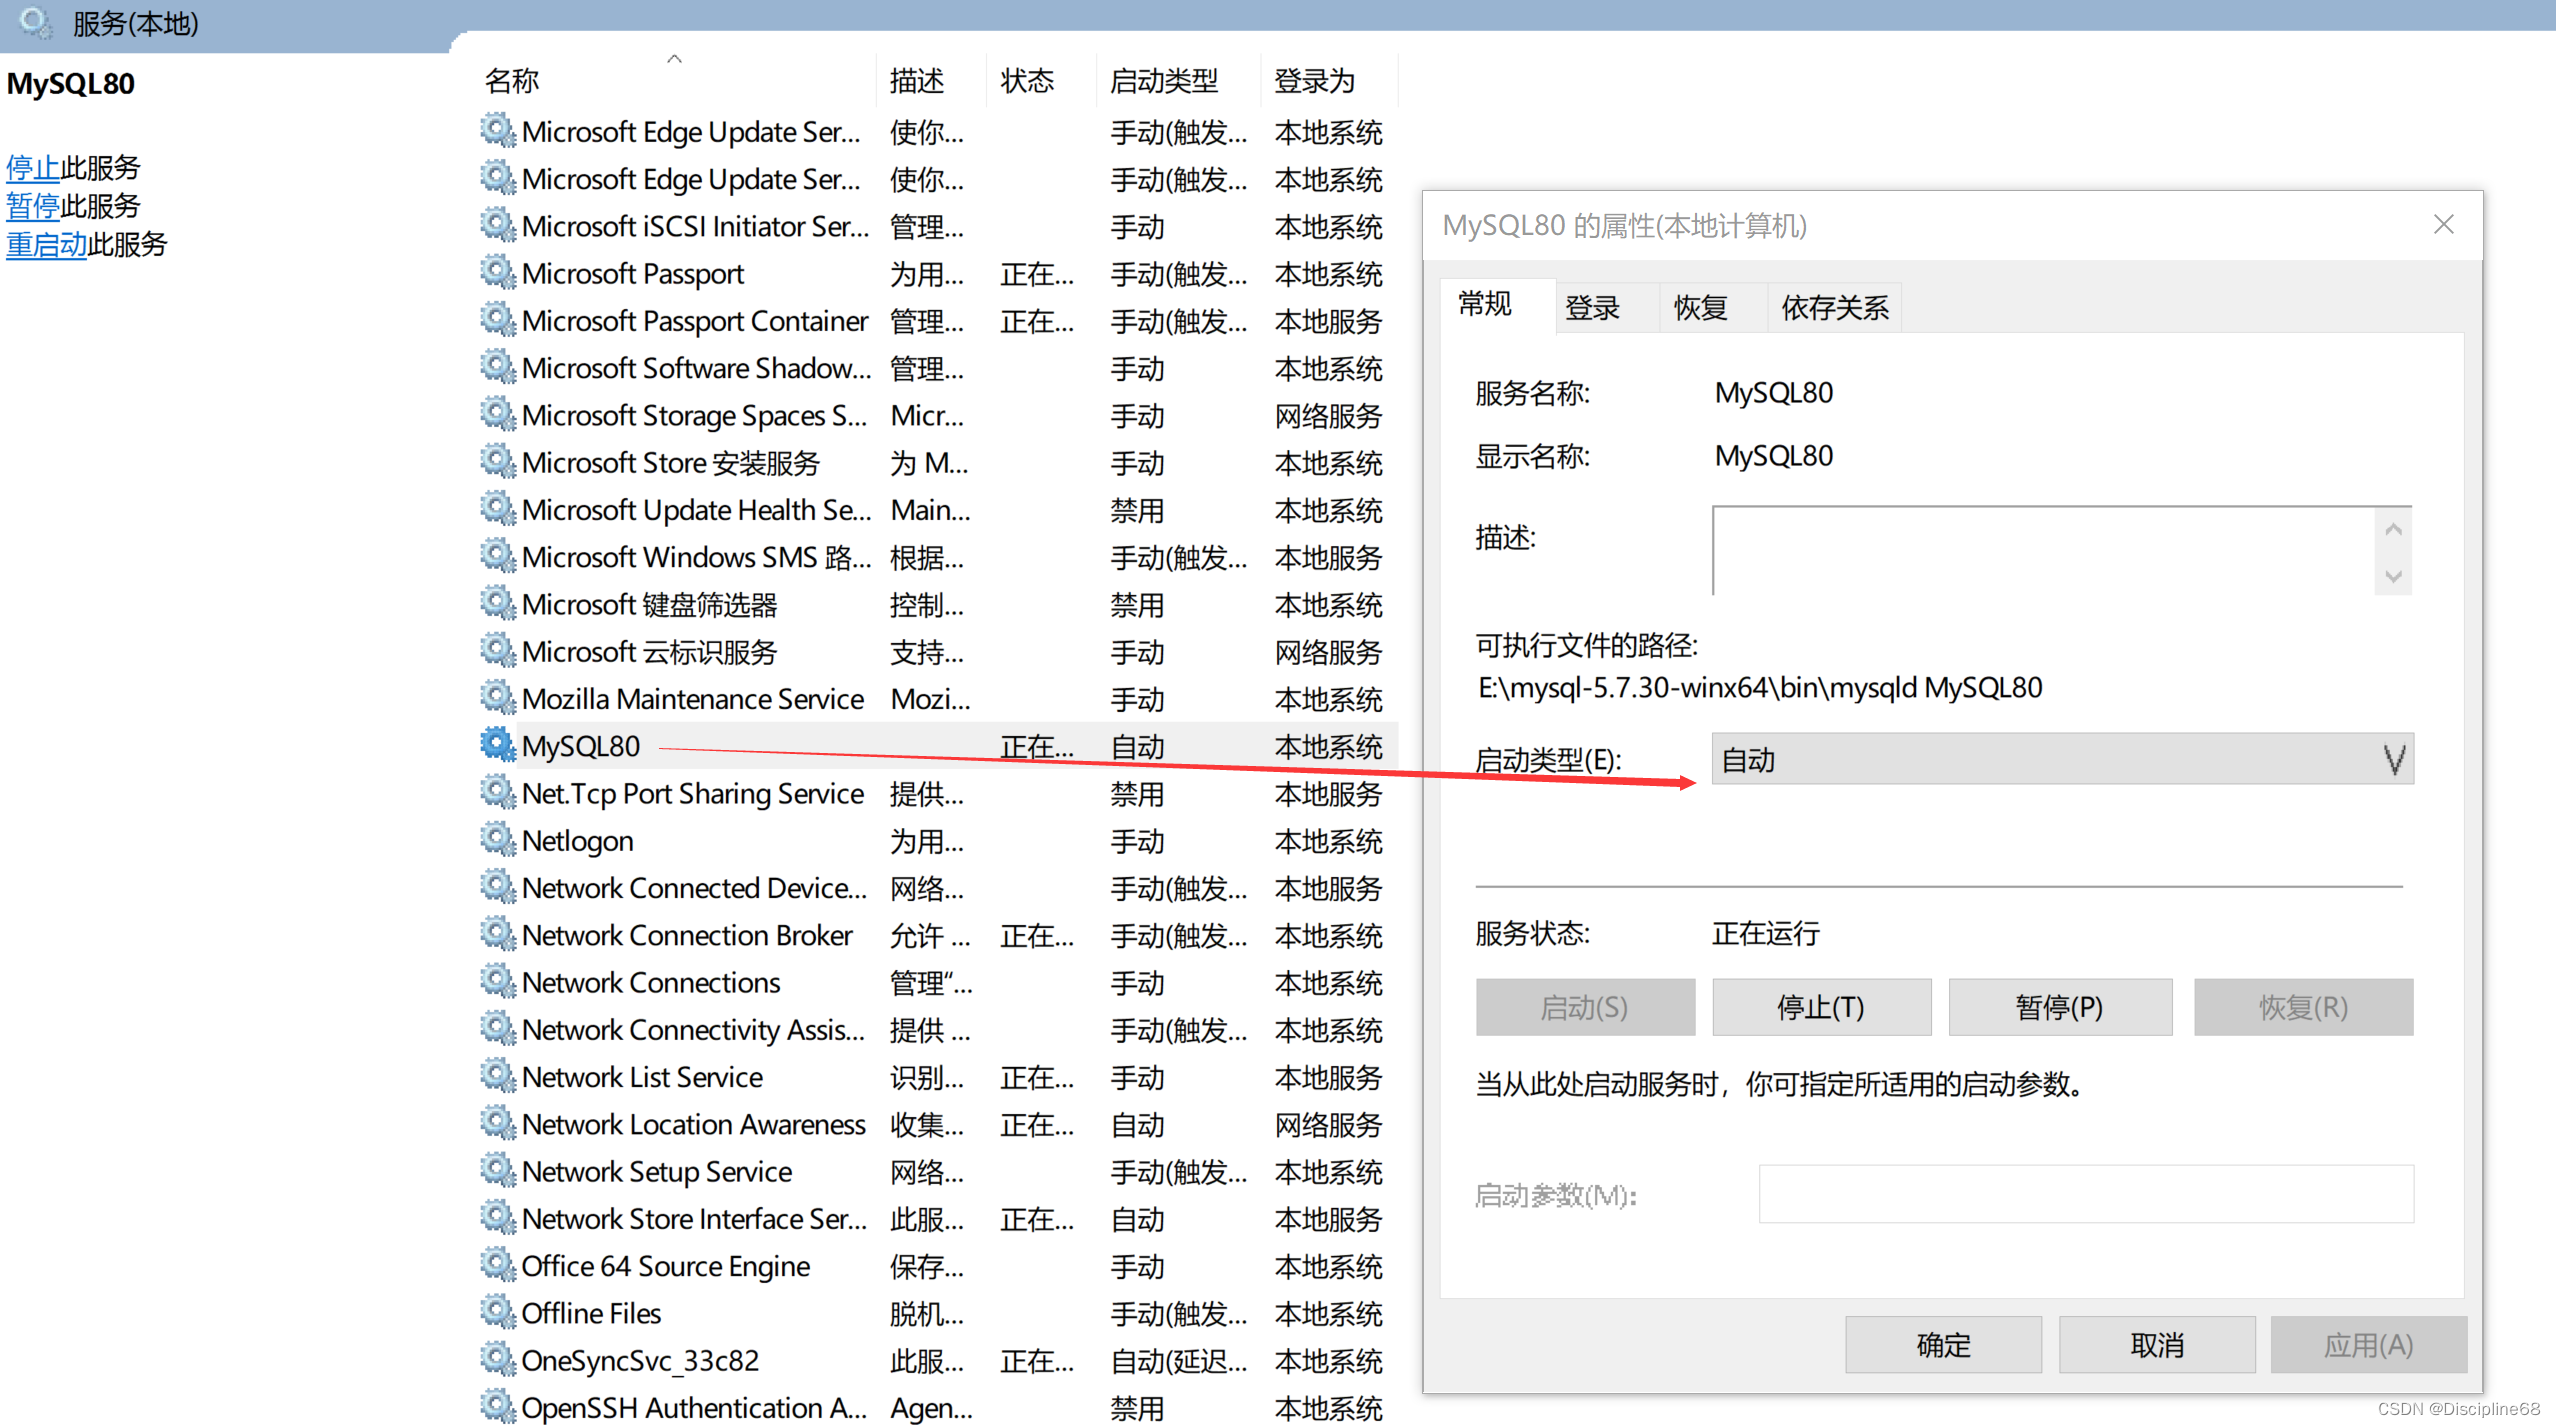Image resolution: width=2556 pixels, height=1427 pixels.
Task: Click the 重启动 service link
Action: (x=46, y=244)
